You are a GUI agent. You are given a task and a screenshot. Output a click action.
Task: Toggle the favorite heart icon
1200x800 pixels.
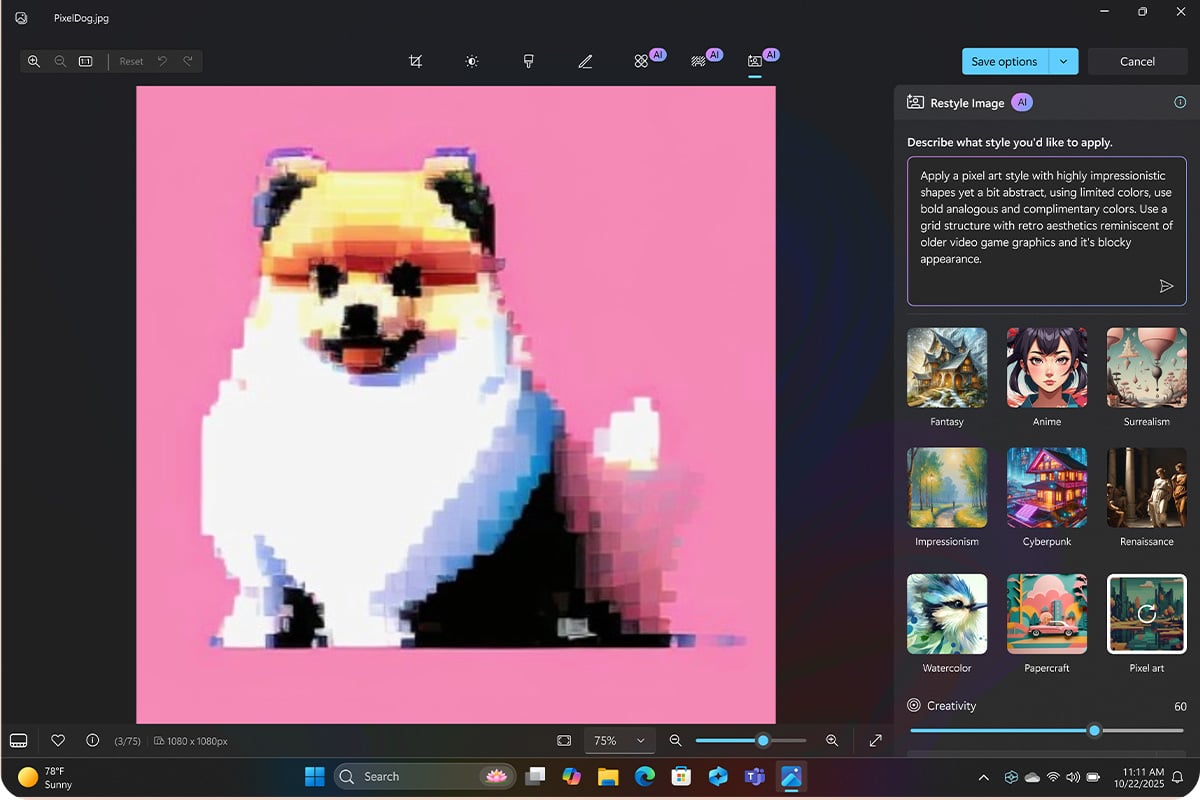pyautogui.click(x=58, y=740)
